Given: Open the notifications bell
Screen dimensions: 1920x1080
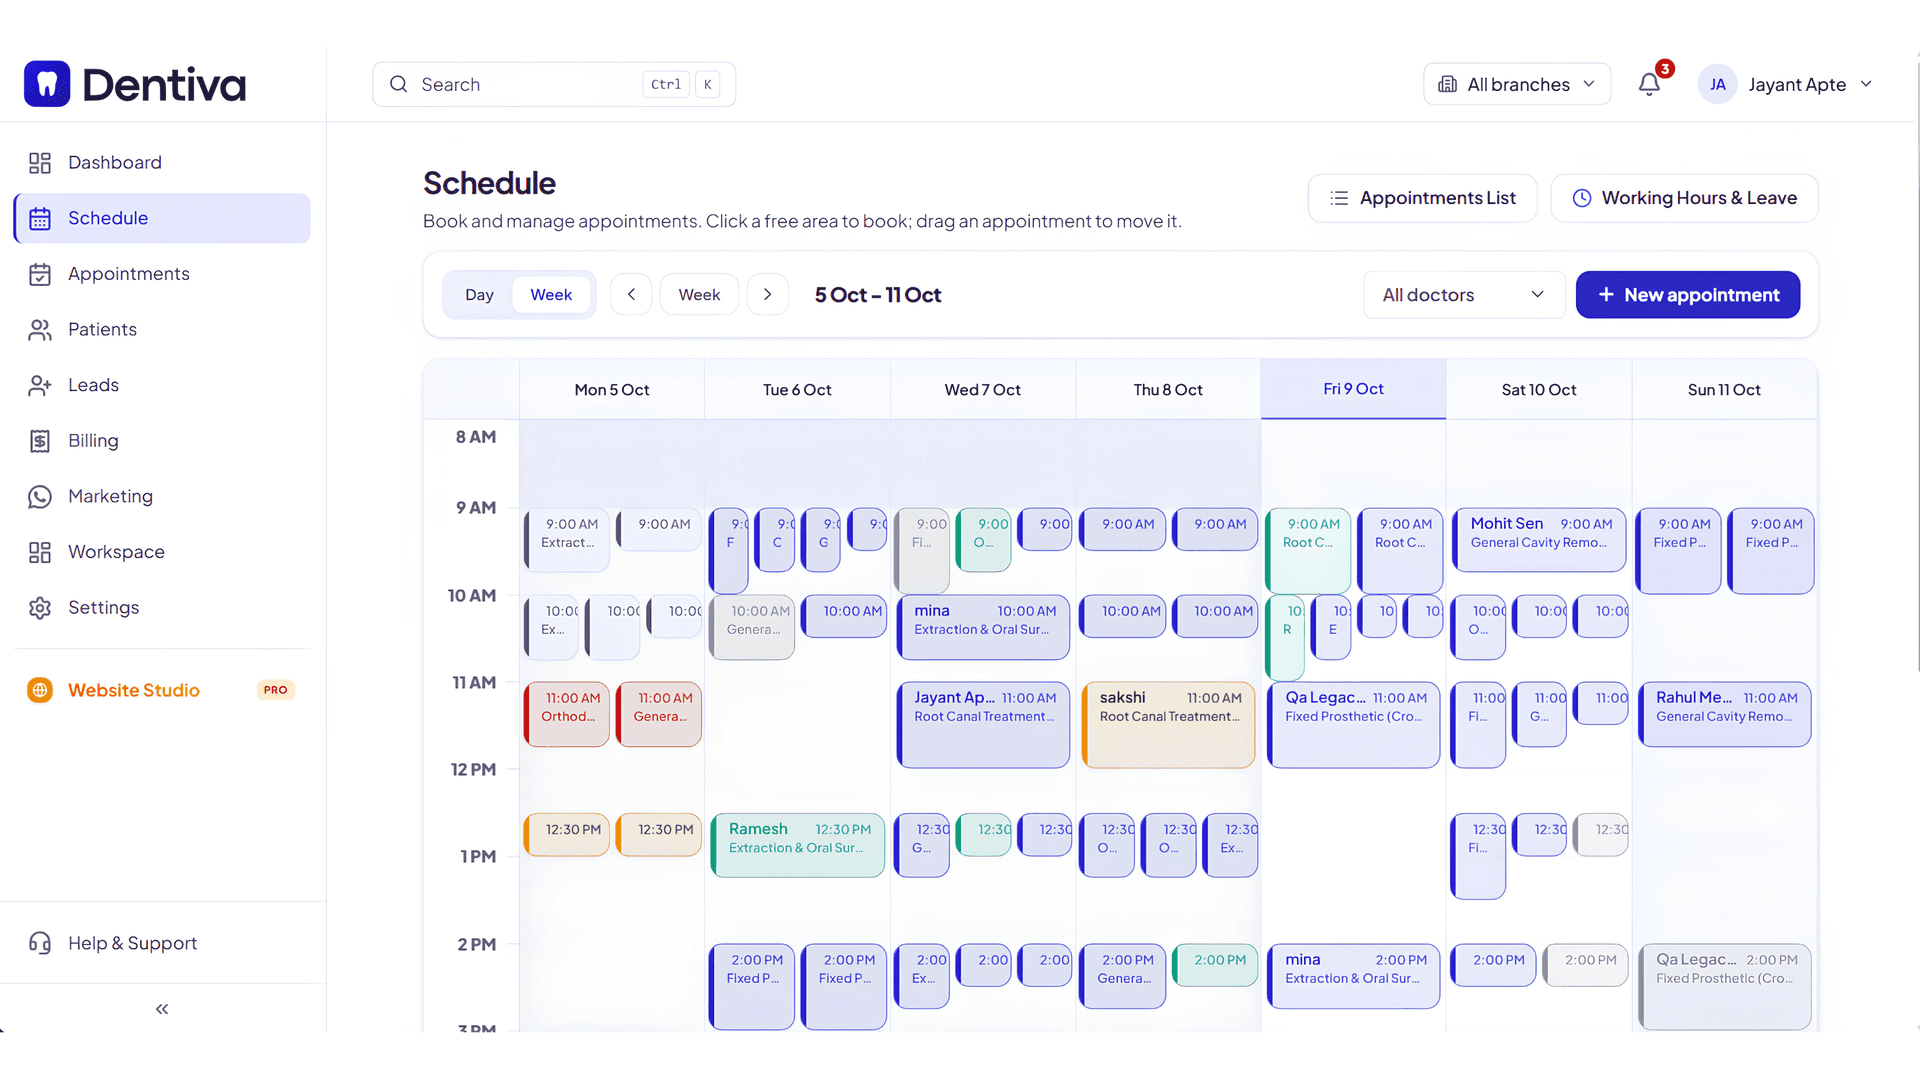Looking at the screenshot, I should point(1649,84).
